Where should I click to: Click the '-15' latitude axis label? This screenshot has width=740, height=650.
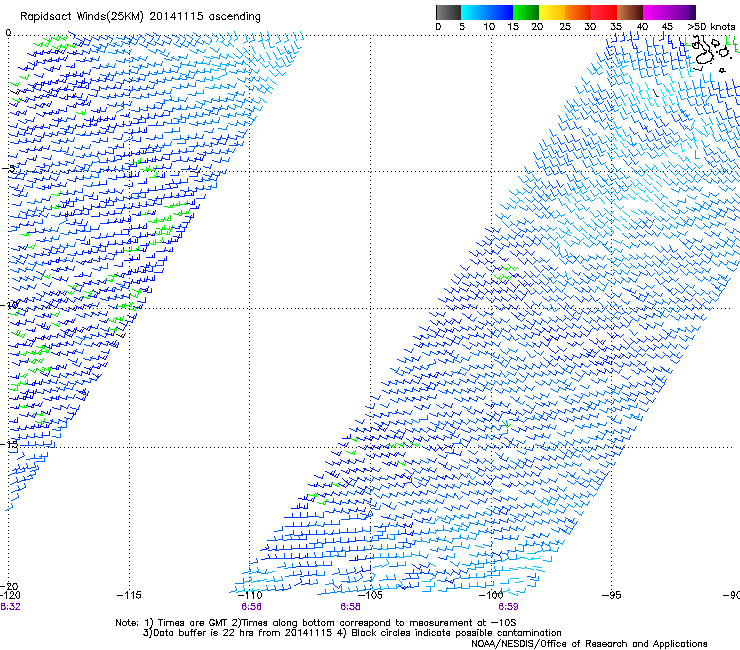pyautogui.click(x=9, y=444)
